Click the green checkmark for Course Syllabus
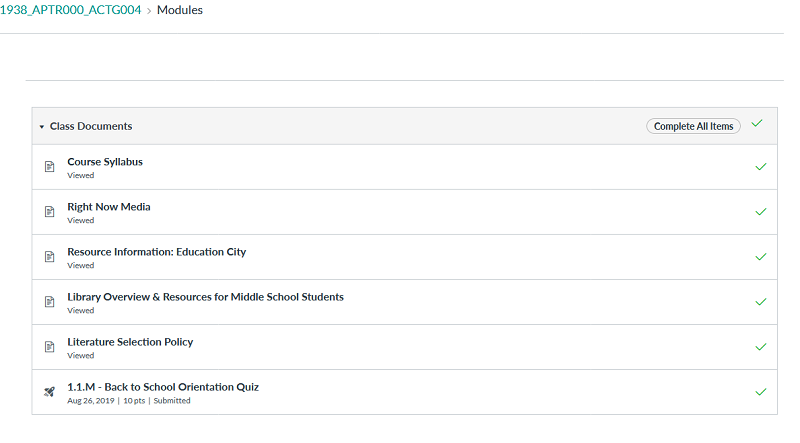 pos(761,167)
